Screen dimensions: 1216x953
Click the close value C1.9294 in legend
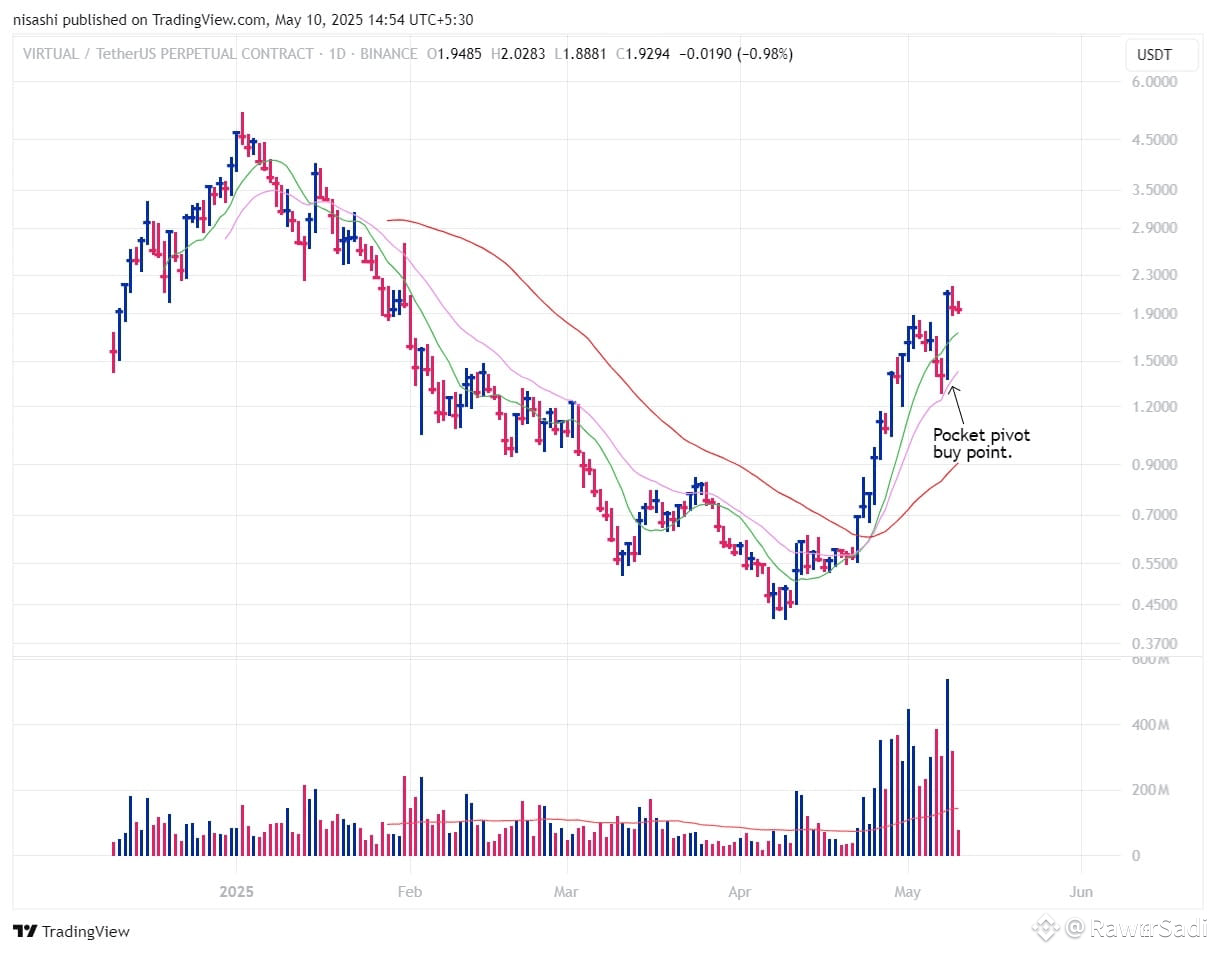click(x=644, y=54)
